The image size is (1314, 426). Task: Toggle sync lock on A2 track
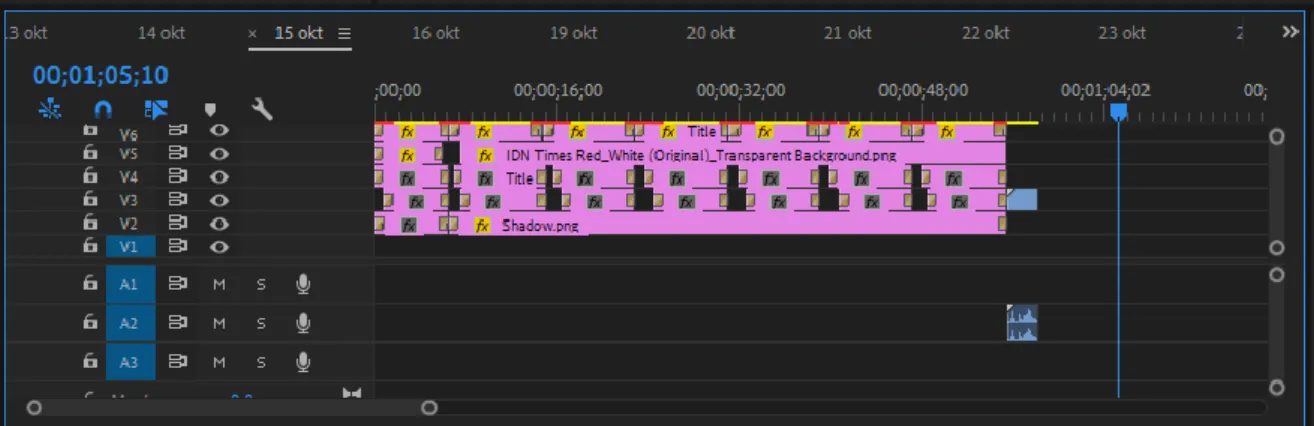pos(178,323)
